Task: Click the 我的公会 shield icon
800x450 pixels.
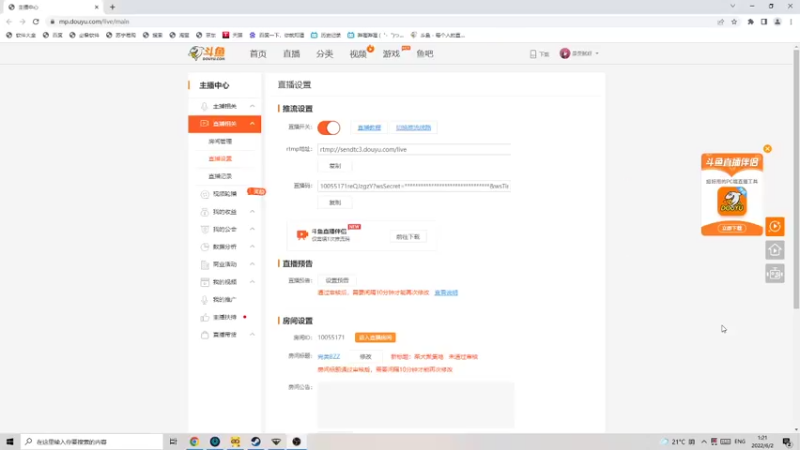Action: (205, 230)
